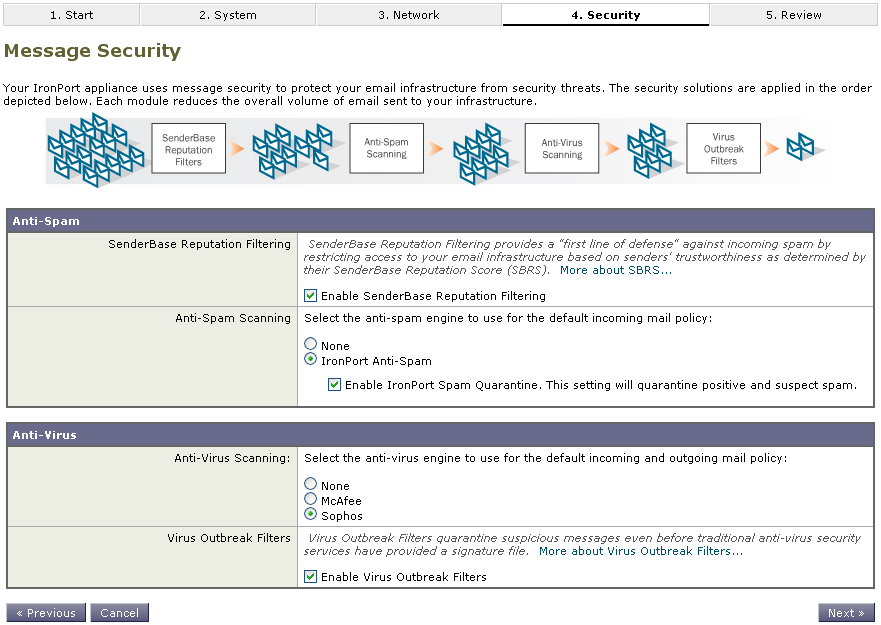Click the Anti-Virus Scanning diagram box
The height and width of the screenshot is (625, 881).
tap(562, 148)
